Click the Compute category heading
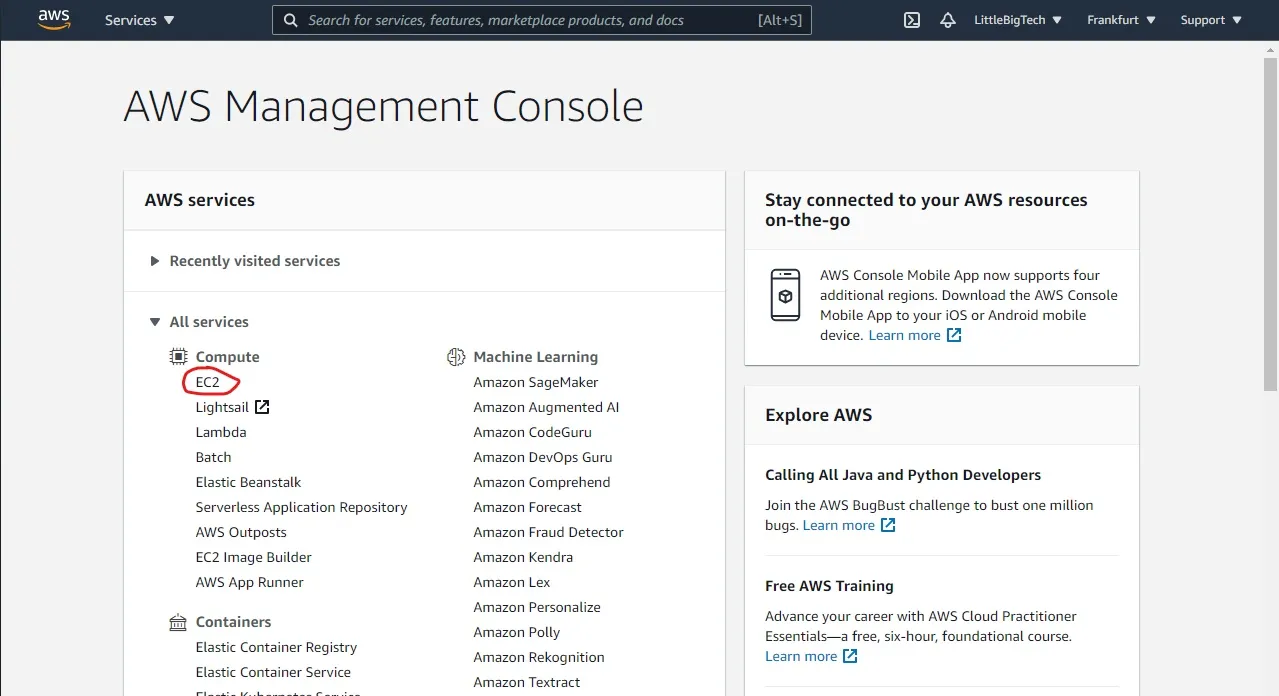 point(227,357)
